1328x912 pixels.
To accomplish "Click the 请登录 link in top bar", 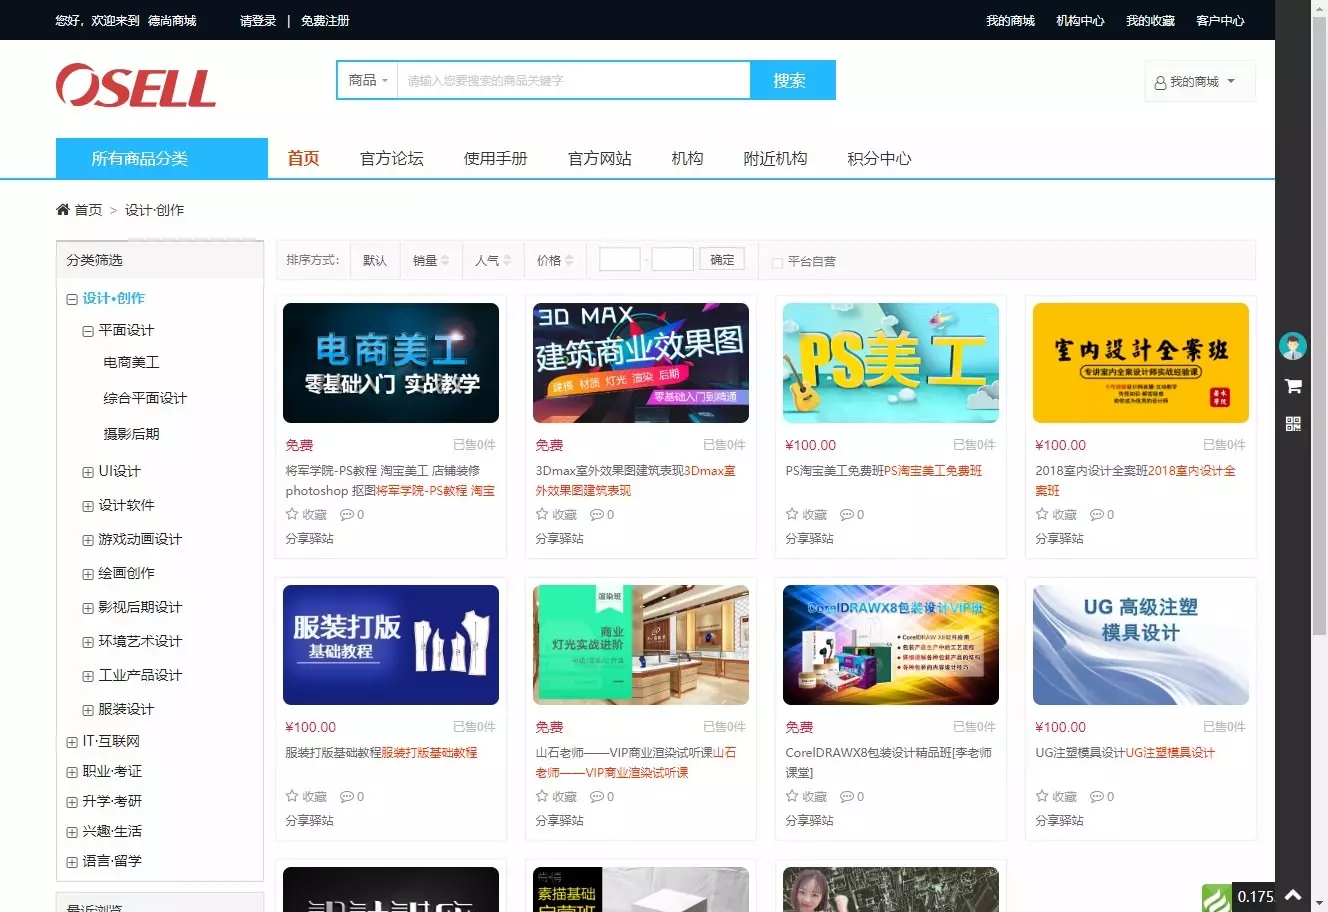I will pos(258,20).
